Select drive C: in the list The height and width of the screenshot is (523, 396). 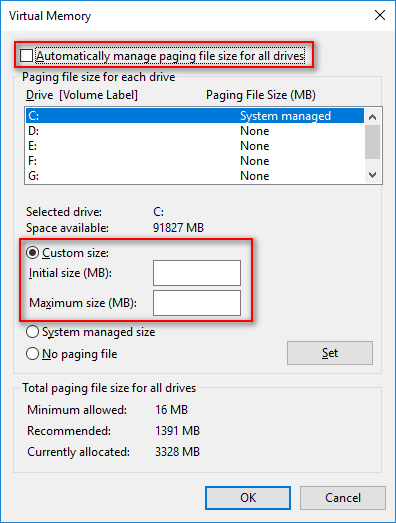coord(195,116)
